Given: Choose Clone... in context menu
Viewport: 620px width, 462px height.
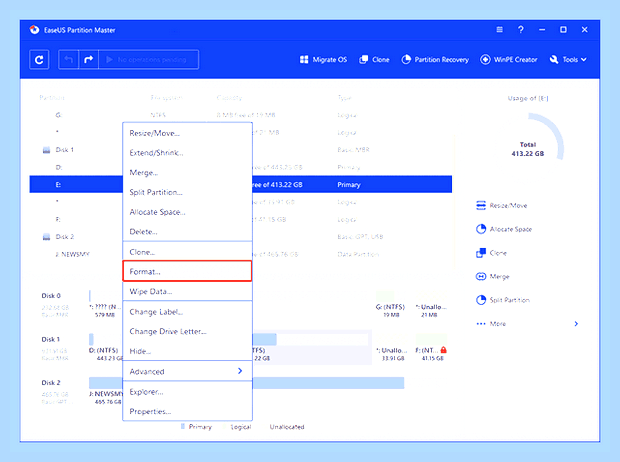Looking at the screenshot, I should click(187, 252).
